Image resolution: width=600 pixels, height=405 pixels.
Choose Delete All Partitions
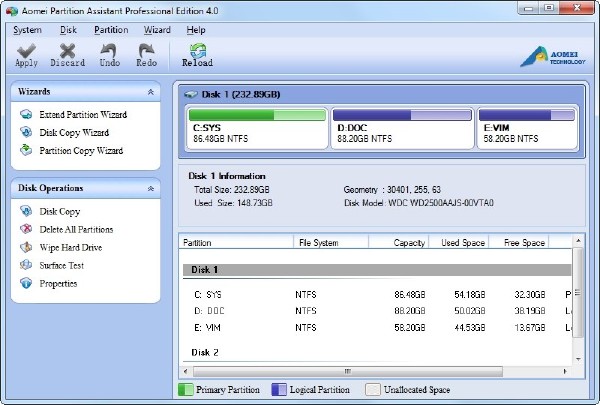[x=76, y=229]
